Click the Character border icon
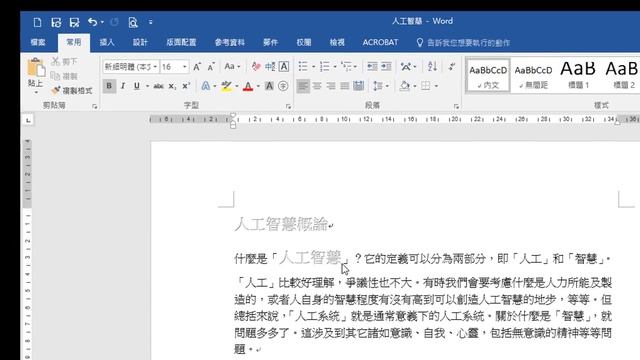This screenshot has width=640, height=360. pyautogui.click(x=284, y=66)
